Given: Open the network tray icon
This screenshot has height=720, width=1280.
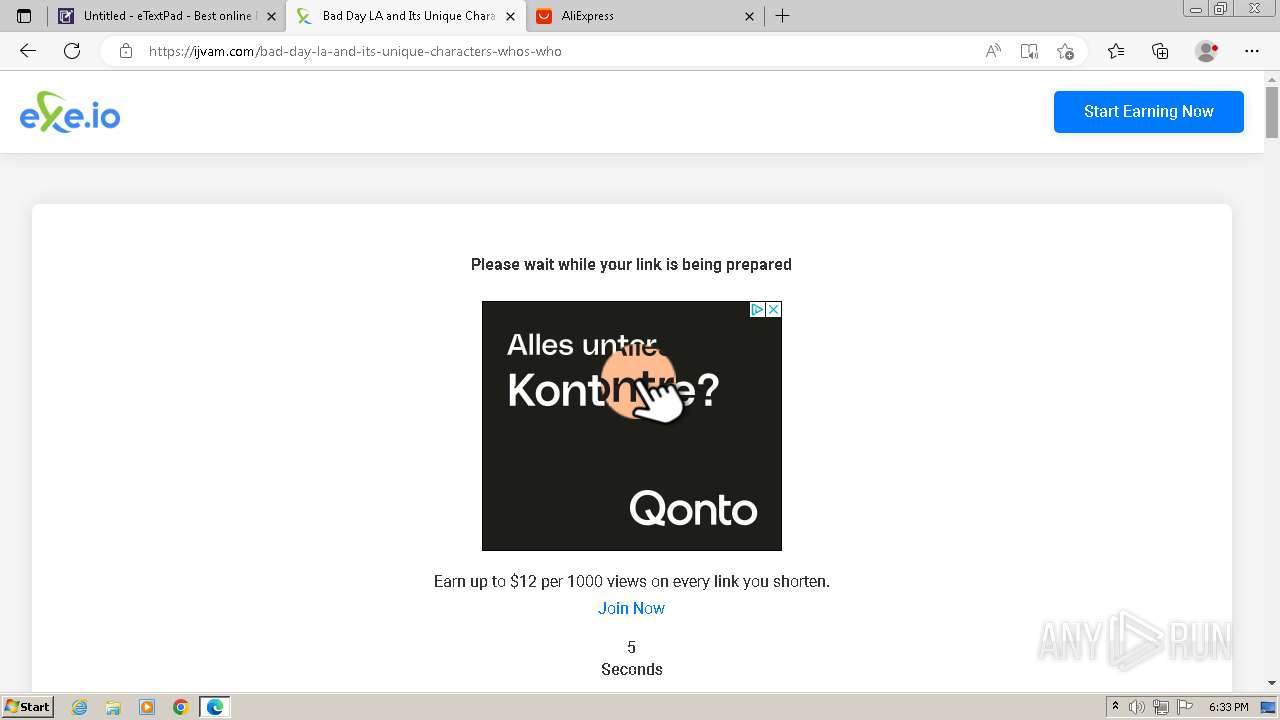Looking at the screenshot, I should tap(1161, 707).
